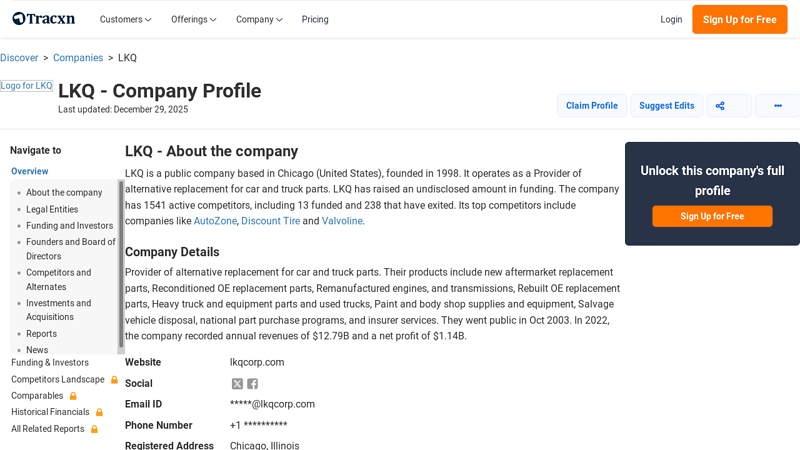Open LKQ's X (Twitter) social icon
Image resolution: width=800 pixels, height=450 pixels.
click(x=237, y=384)
